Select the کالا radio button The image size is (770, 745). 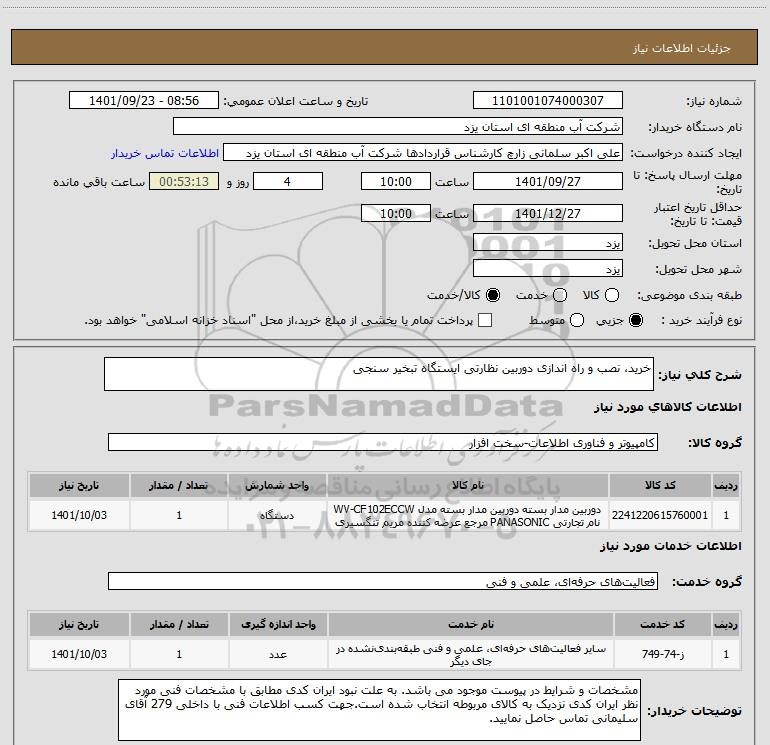click(x=612, y=295)
